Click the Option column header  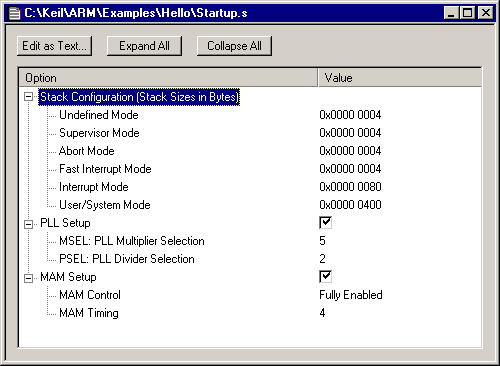(x=168, y=78)
